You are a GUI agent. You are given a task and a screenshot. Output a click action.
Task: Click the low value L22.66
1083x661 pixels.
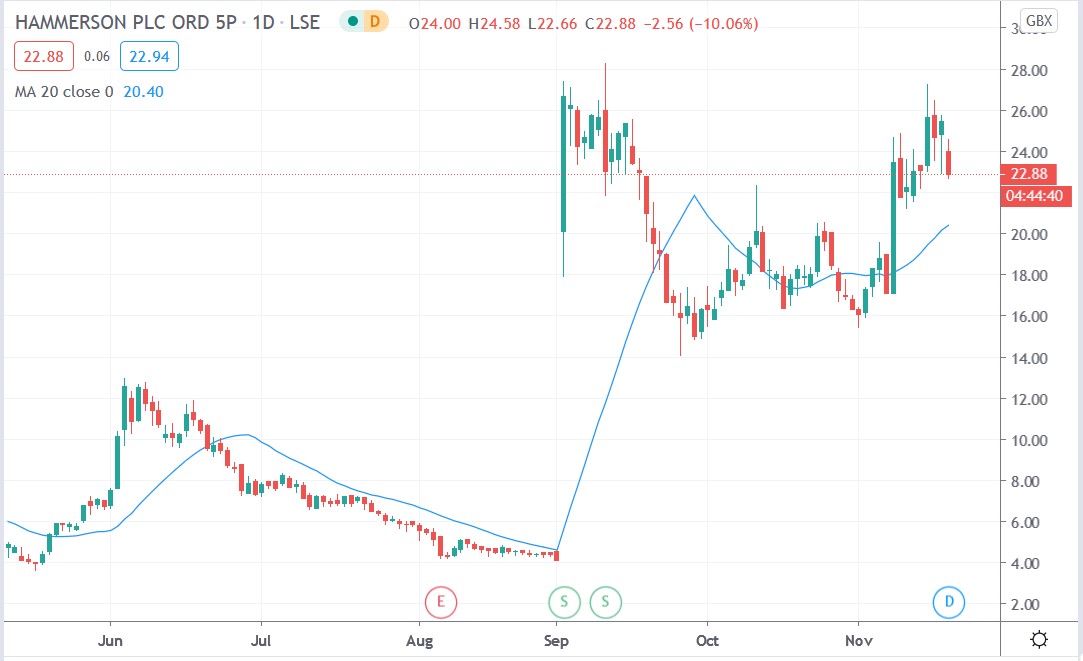pos(552,23)
